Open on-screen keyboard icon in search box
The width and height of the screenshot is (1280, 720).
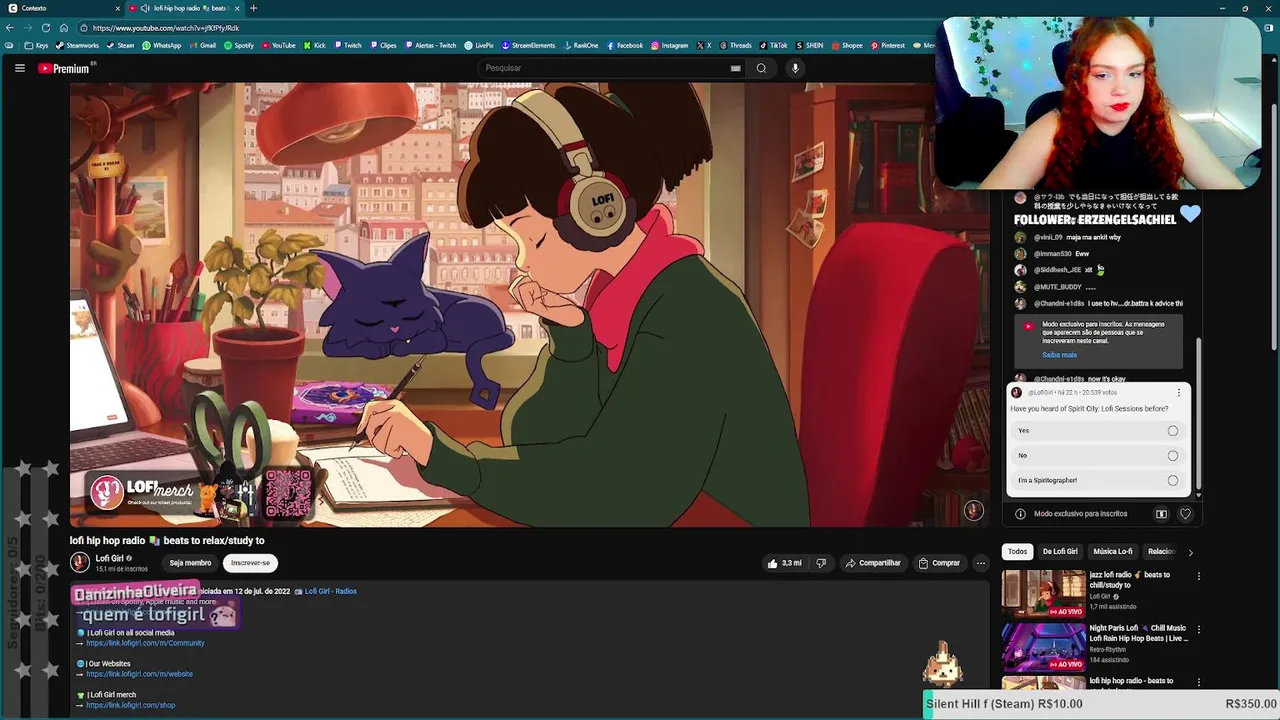coord(736,68)
